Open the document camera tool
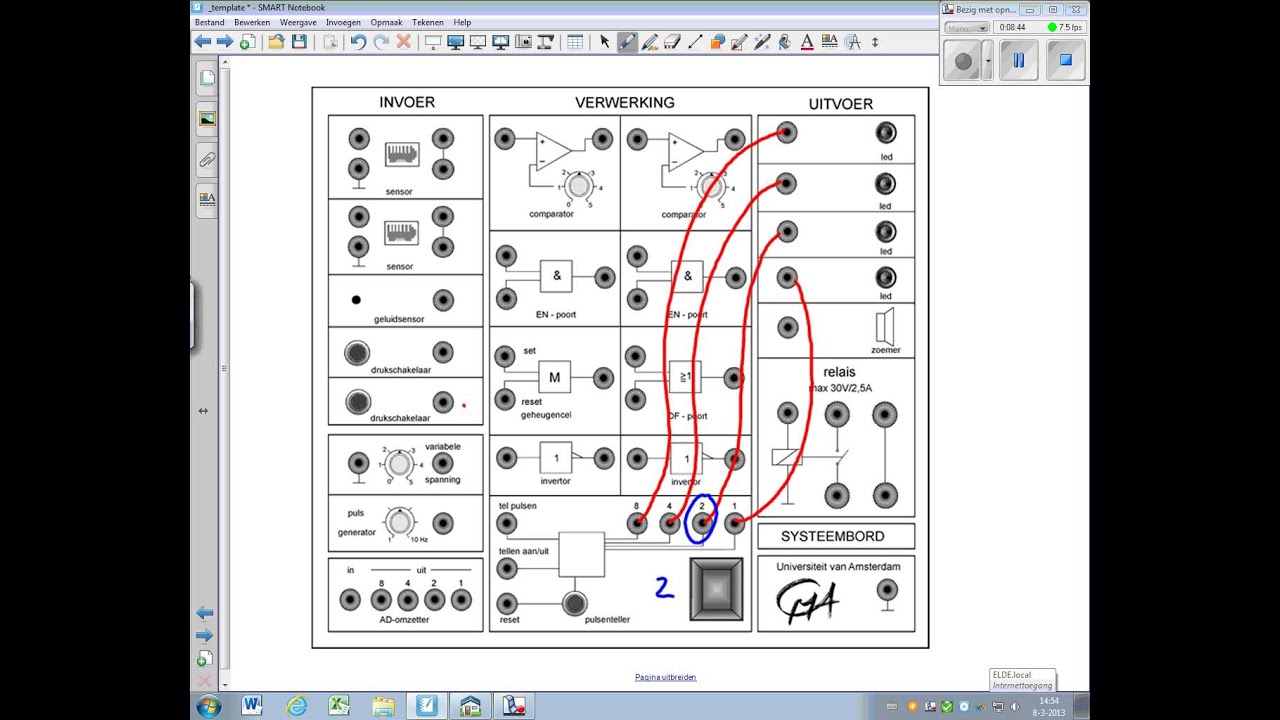Viewport: 1280px width, 720px height. [546, 42]
